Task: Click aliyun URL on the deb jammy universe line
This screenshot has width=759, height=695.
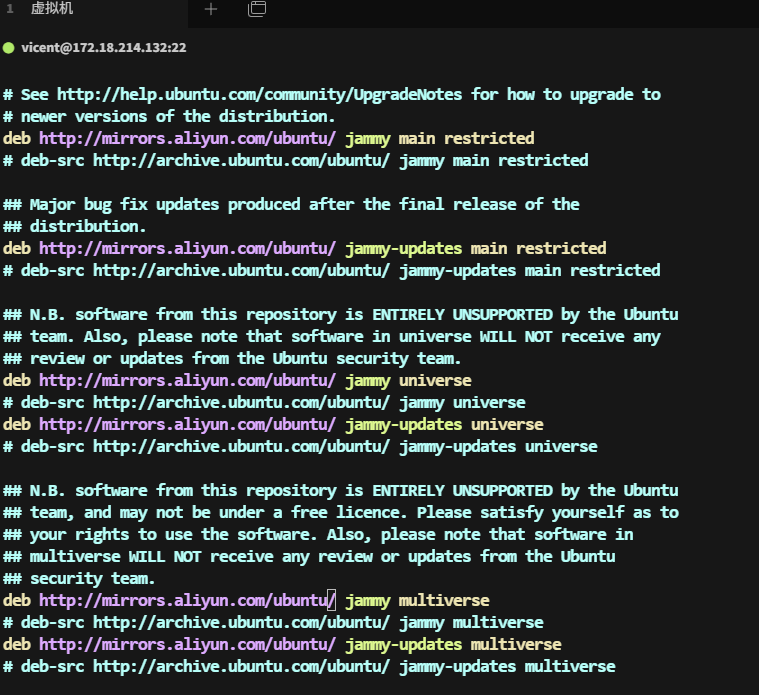Action: pyautogui.click(x=187, y=380)
